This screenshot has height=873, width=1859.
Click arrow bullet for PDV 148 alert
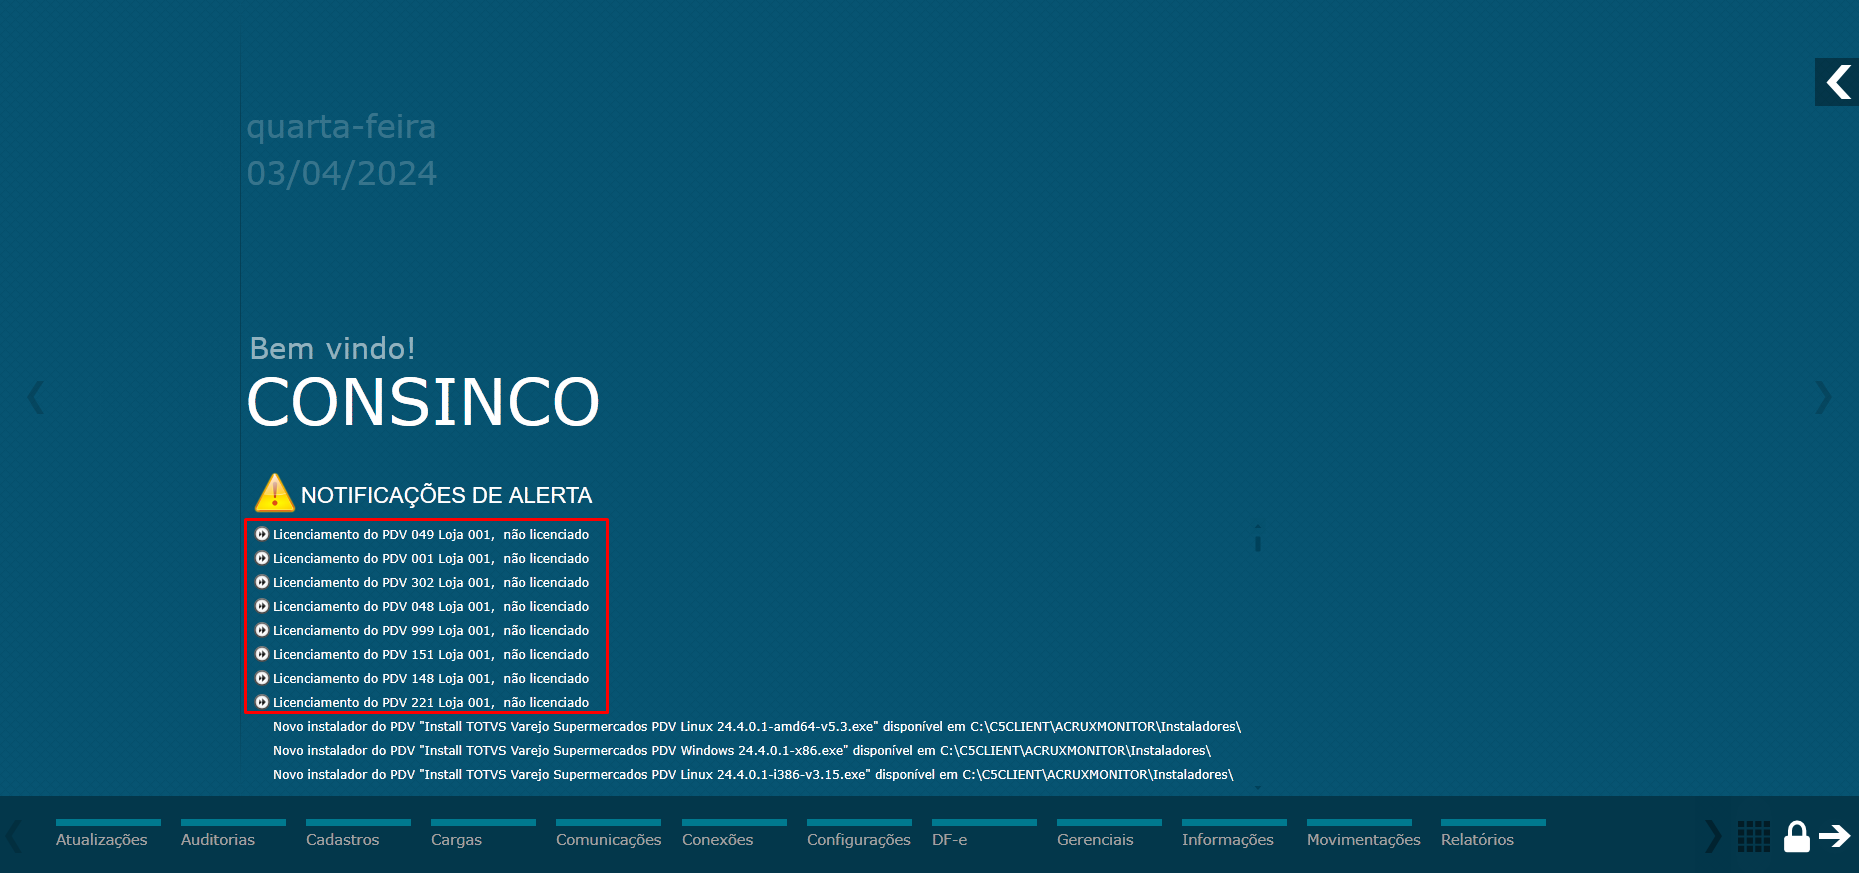coord(262,678)
